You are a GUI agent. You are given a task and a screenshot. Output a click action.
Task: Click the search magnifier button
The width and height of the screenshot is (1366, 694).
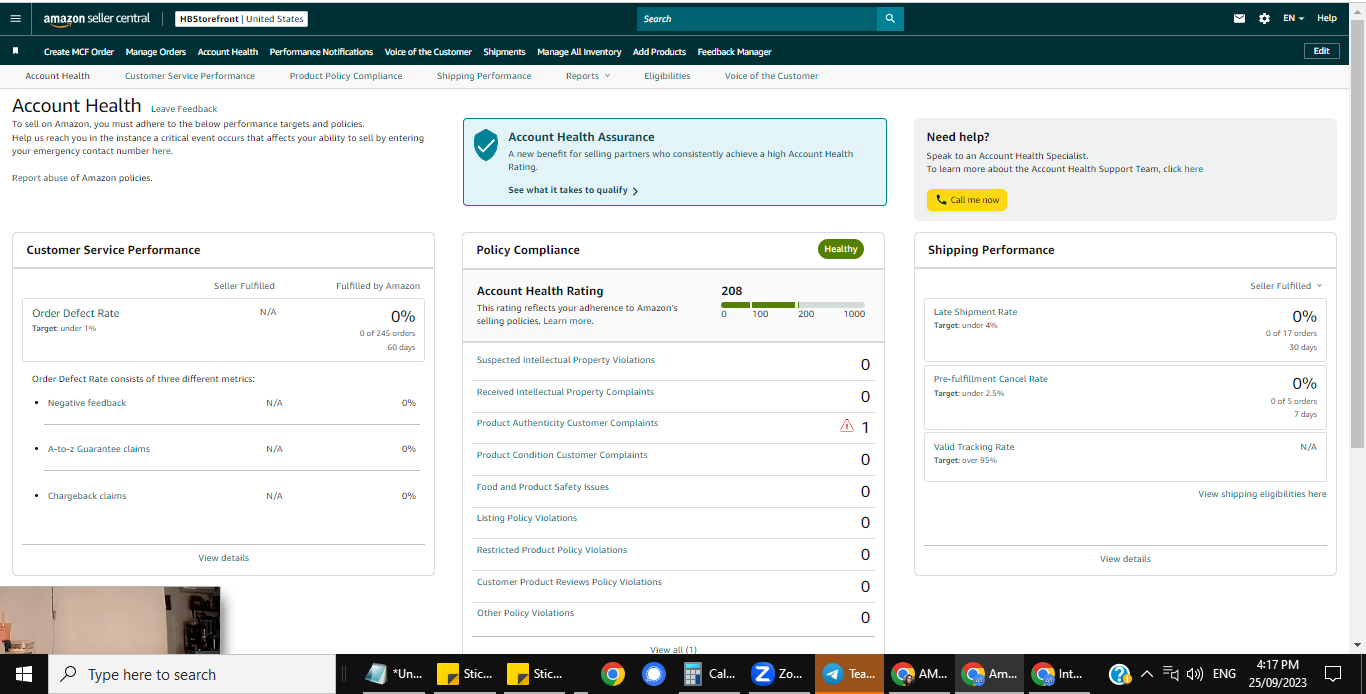point(890,19)
